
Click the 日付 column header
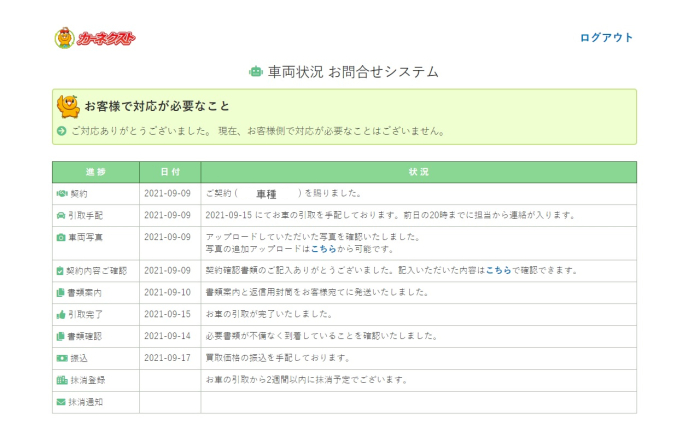[x=170, y=172]
